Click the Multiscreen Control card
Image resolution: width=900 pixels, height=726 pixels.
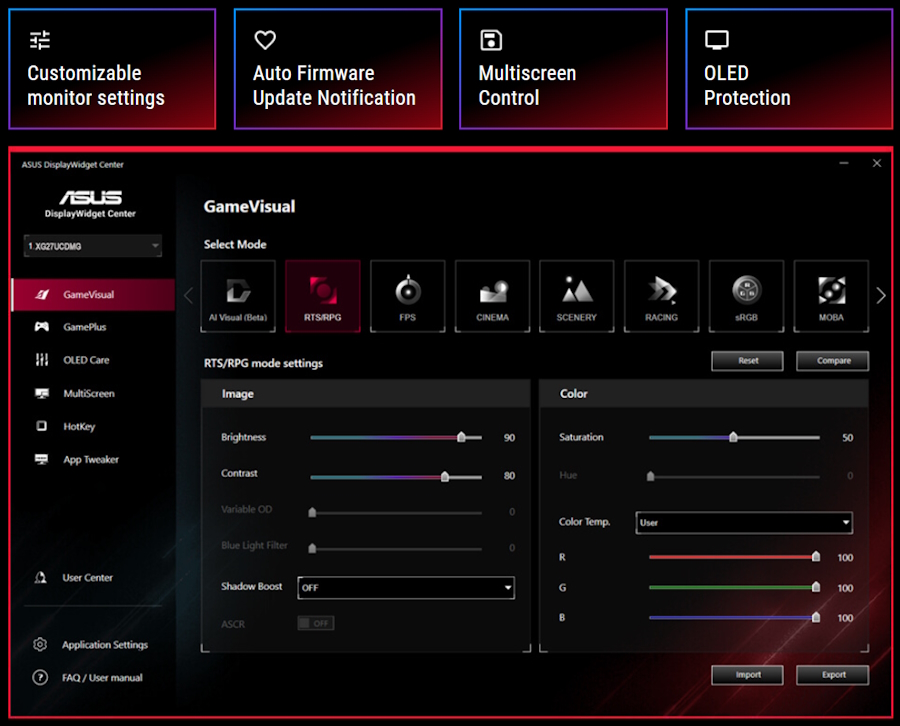(x=564, y=69)
